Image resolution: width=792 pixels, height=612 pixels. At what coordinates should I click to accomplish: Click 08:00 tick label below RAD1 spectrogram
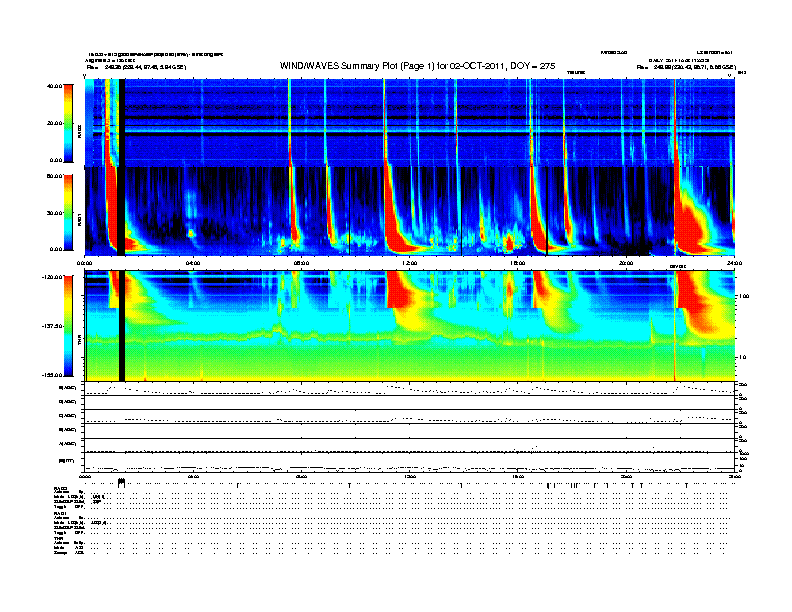coord(301,263)
